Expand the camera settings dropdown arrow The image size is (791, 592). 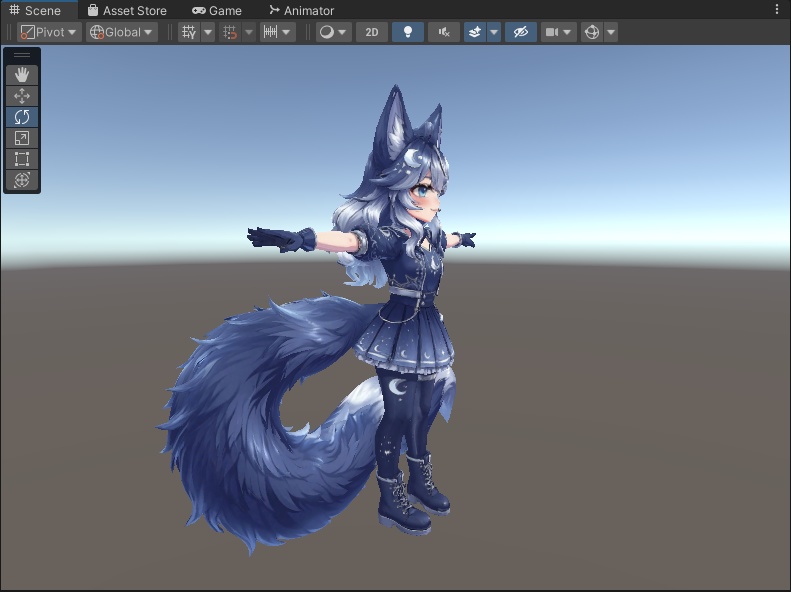(x=568, y=32)
